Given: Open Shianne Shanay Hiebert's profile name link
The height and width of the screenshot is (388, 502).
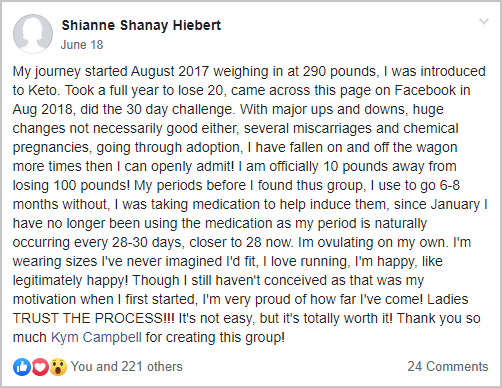Looking at the screenshot, I should (141, 25).
